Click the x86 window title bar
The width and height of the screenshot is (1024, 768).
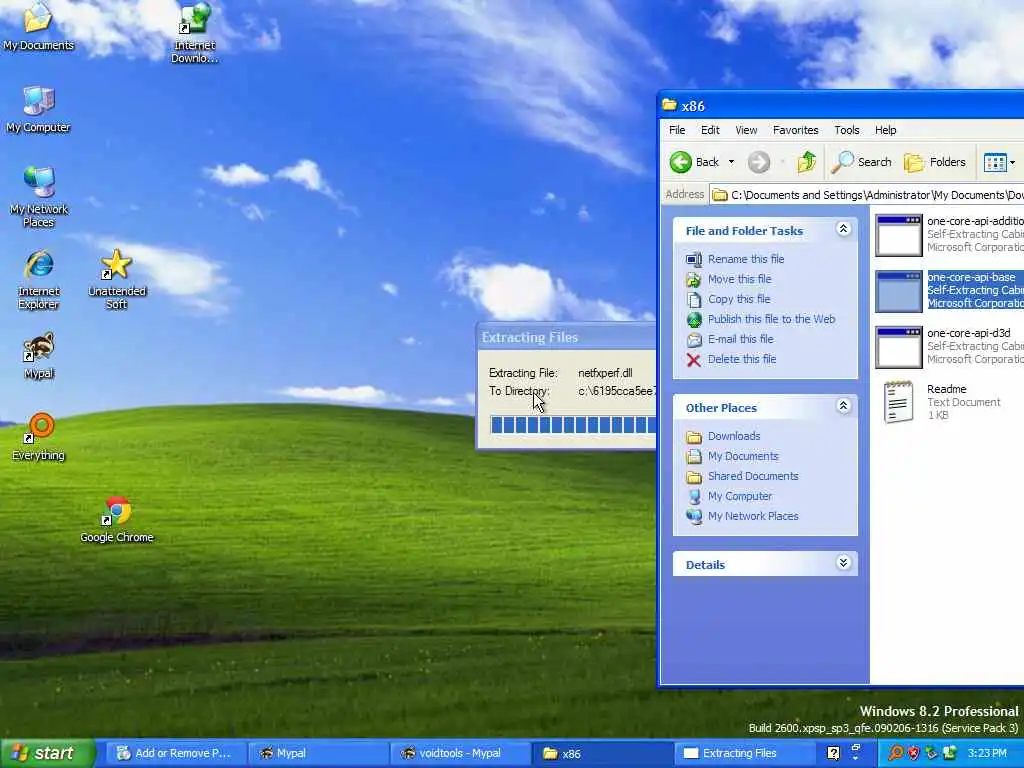click(841, 106)
